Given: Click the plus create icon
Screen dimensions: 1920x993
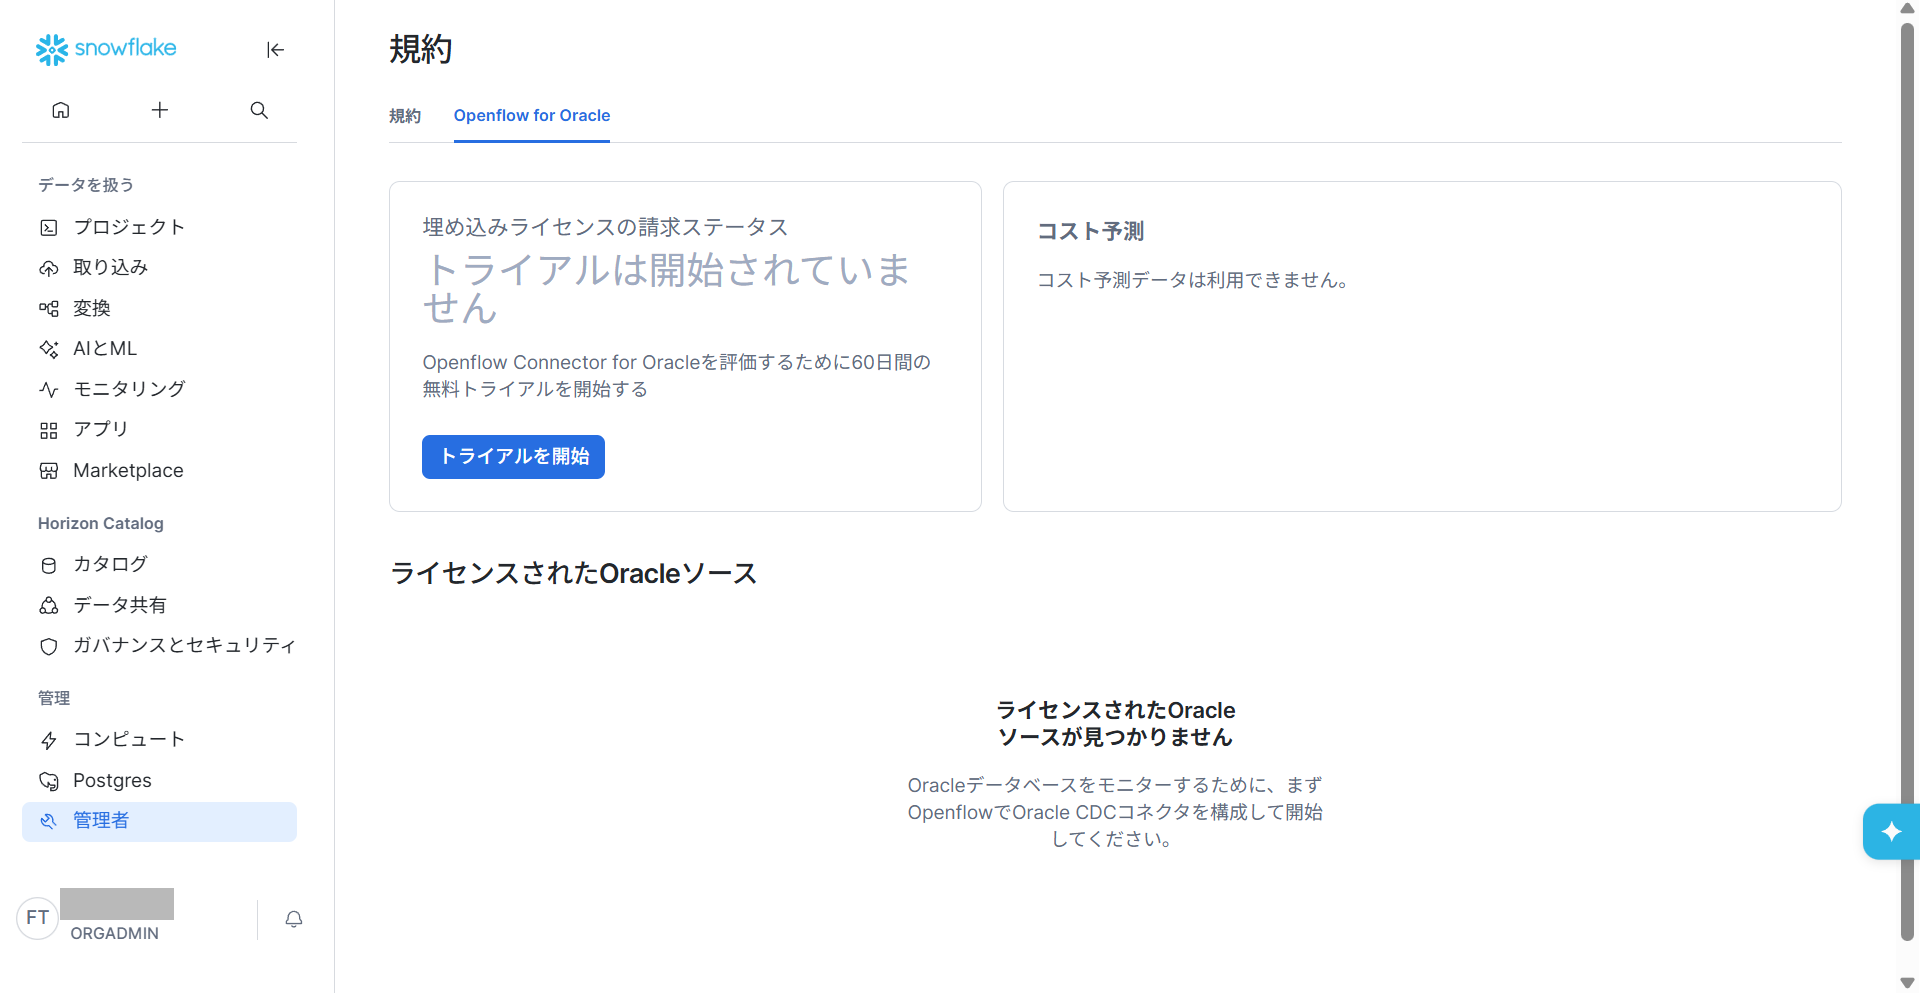Looking at the screenshot, I should pyautogui.click(x=160, y=110).
